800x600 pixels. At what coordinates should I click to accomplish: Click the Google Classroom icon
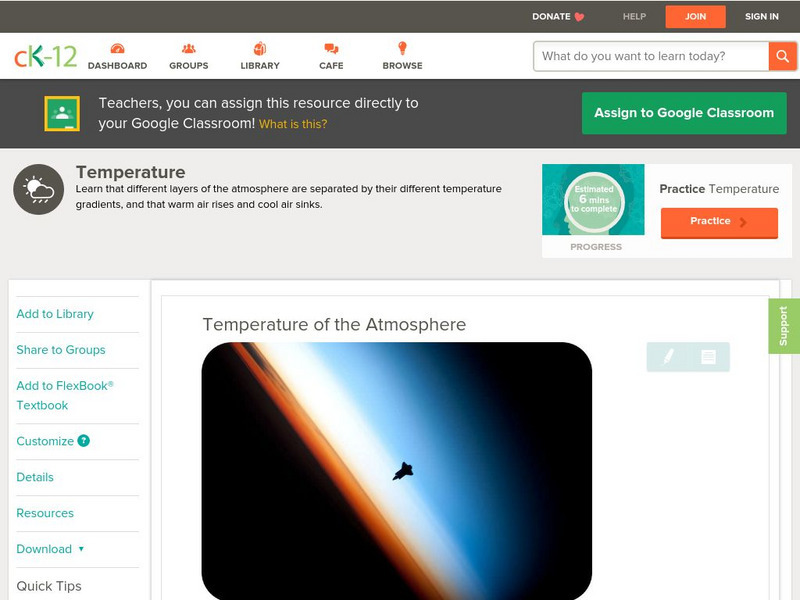tap(62, 113)
